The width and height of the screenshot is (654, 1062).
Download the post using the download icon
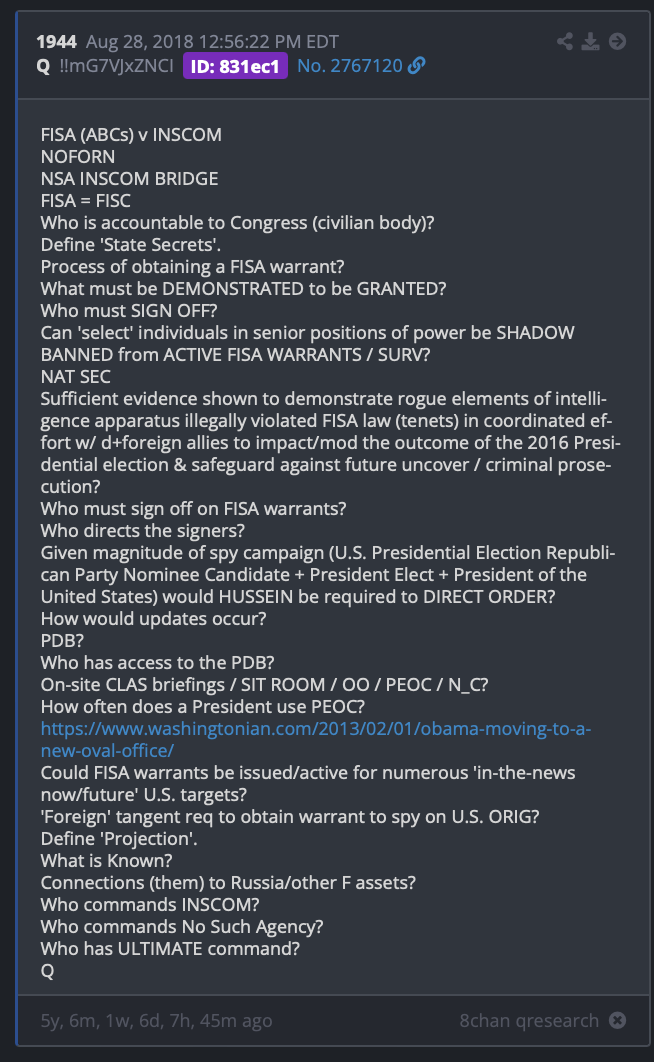(x=590, y=42)
